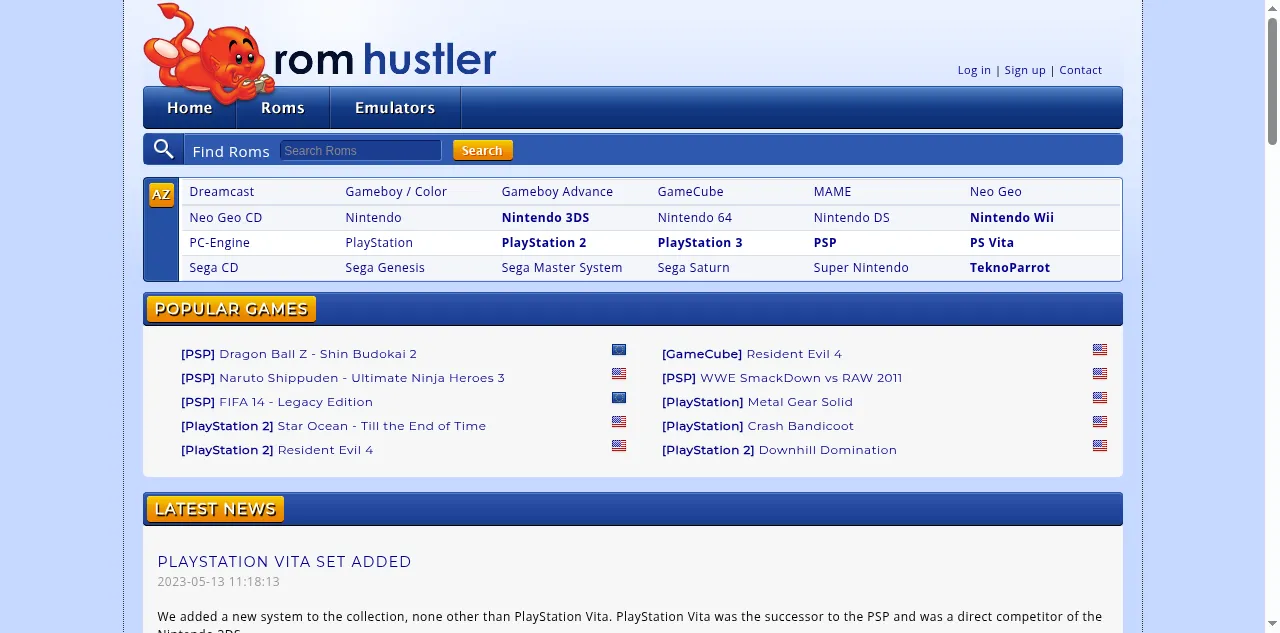The height and width of the screenshot is (633, 1280).
Task: Open the Neo Geo system link
Action: (996, 192)
